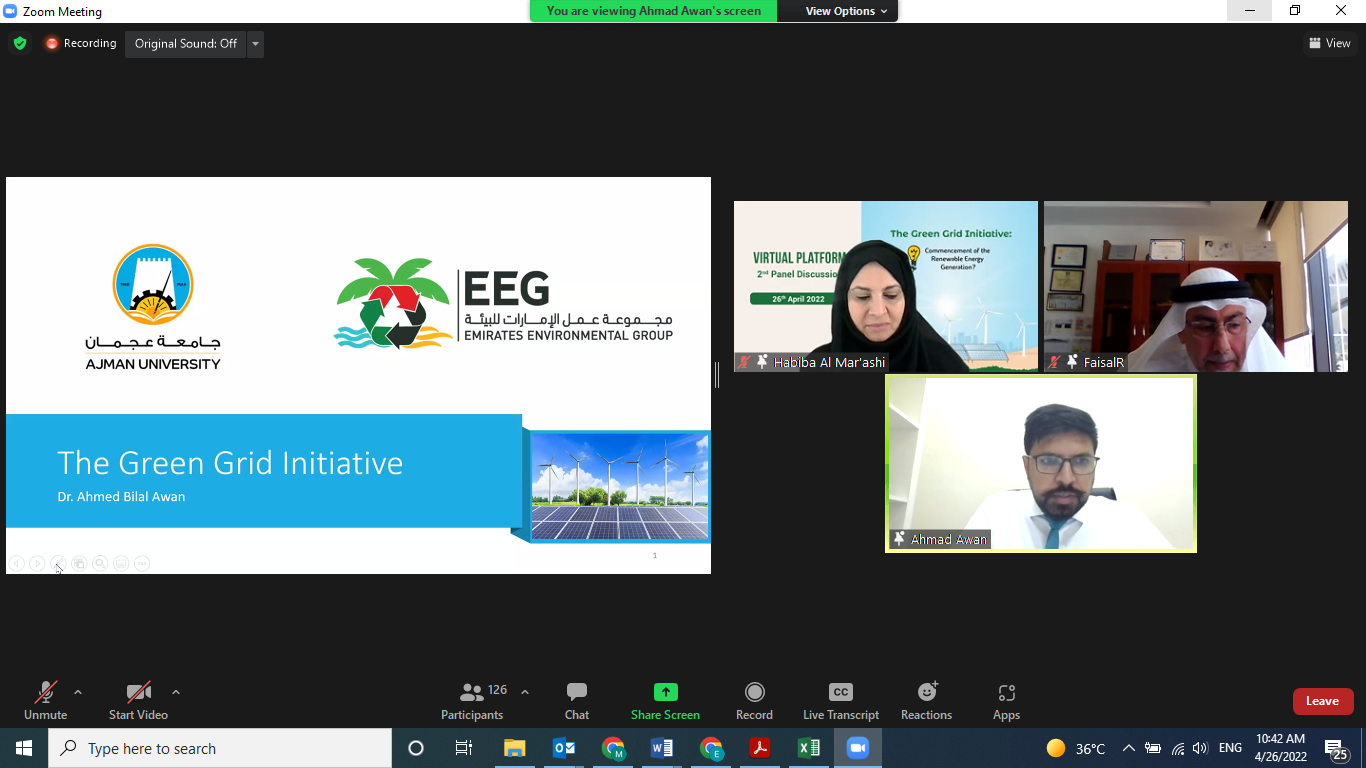Enable Live Transcript captions
Screen dimensions: 1366x768
840,700
